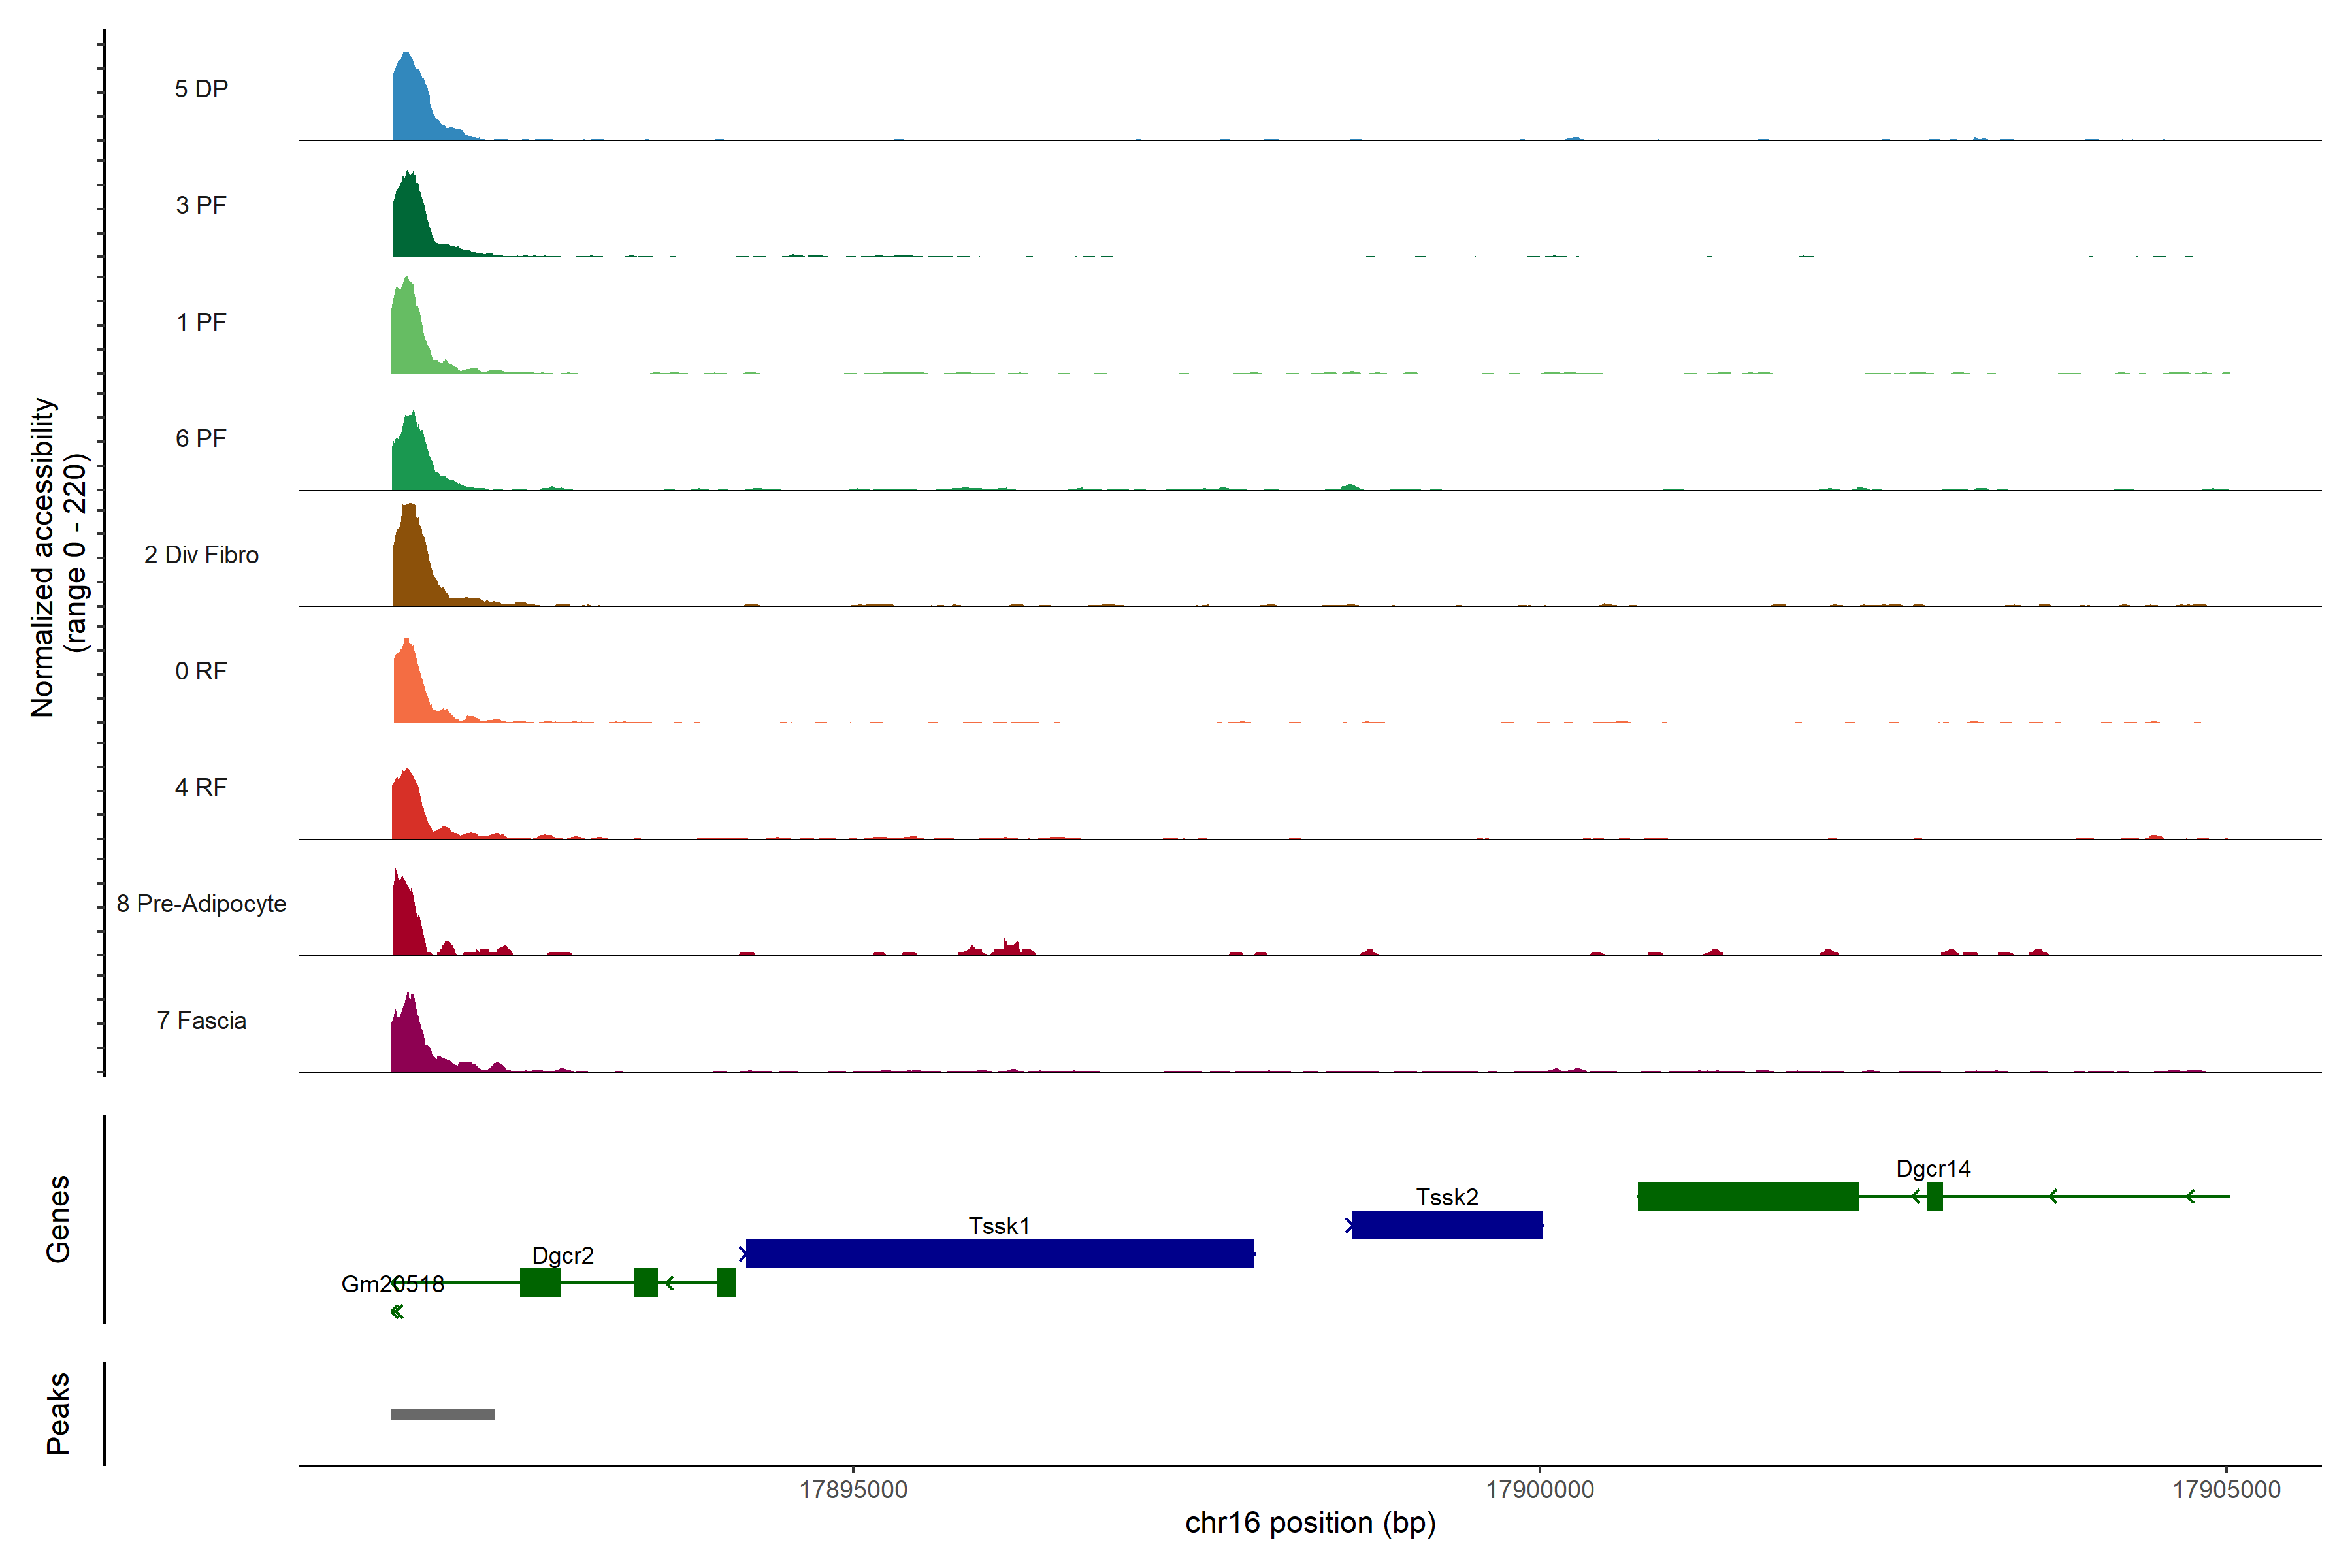Screen dimensions: 2352x1568
Task: Click the large green Dgcr14 exon block
Action: click(1747, 1196)
